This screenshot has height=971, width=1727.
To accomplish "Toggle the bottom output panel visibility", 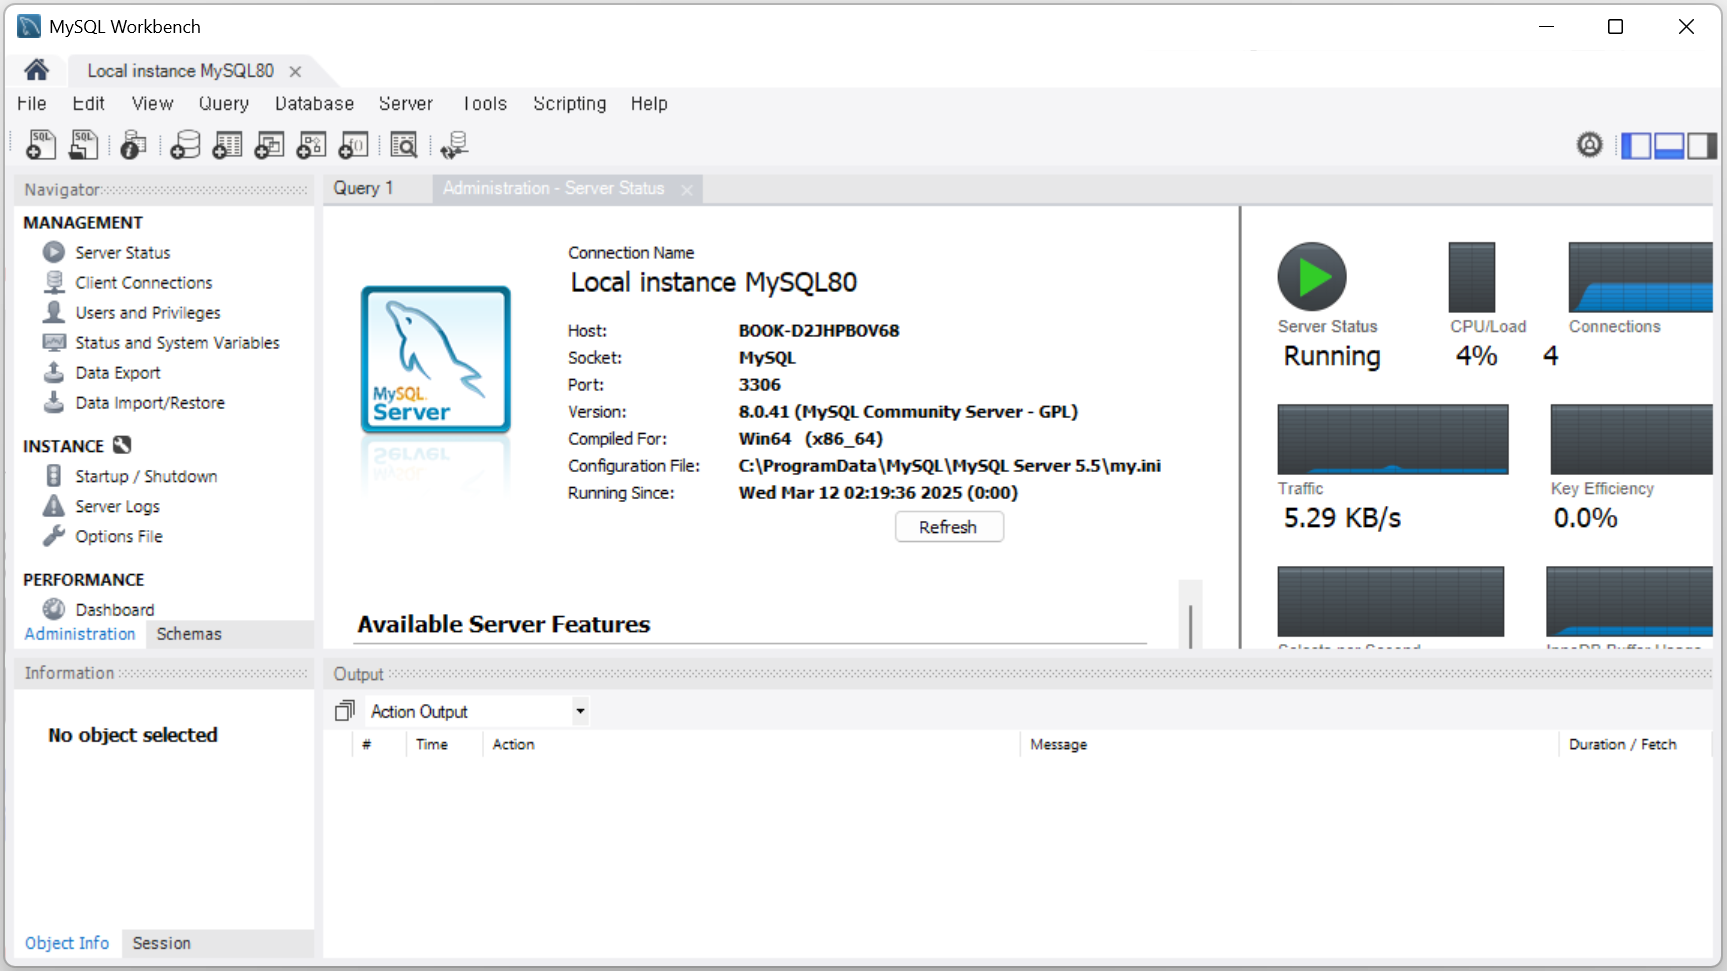I will tap(1669, 146).
